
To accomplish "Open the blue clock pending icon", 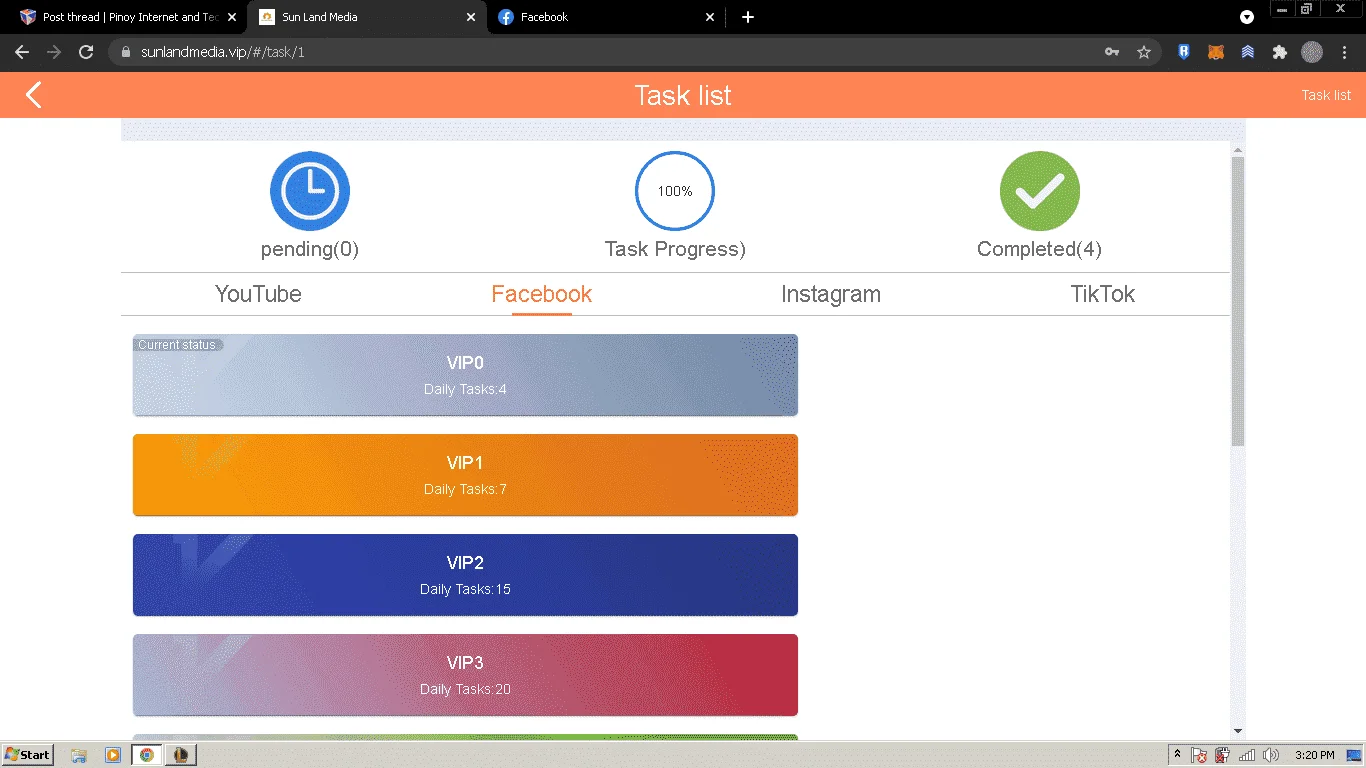I will coord(310,191).
